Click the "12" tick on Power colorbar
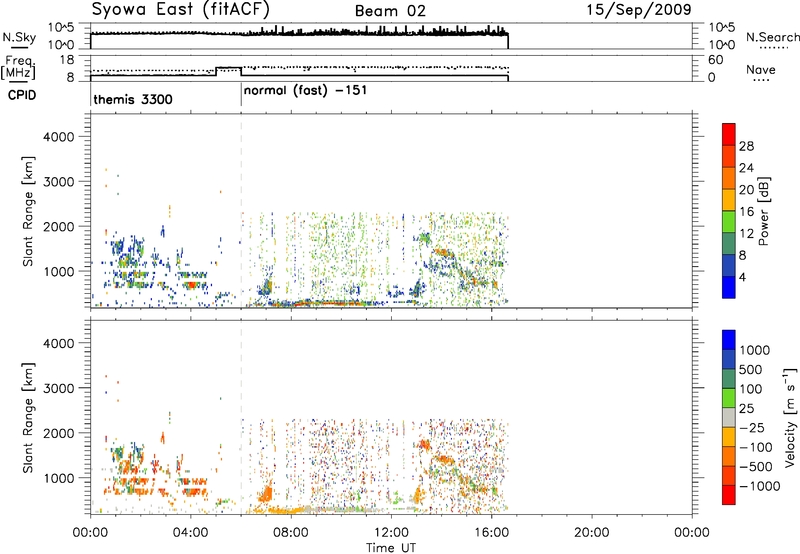Screen dimensions: 800x554 746,234
